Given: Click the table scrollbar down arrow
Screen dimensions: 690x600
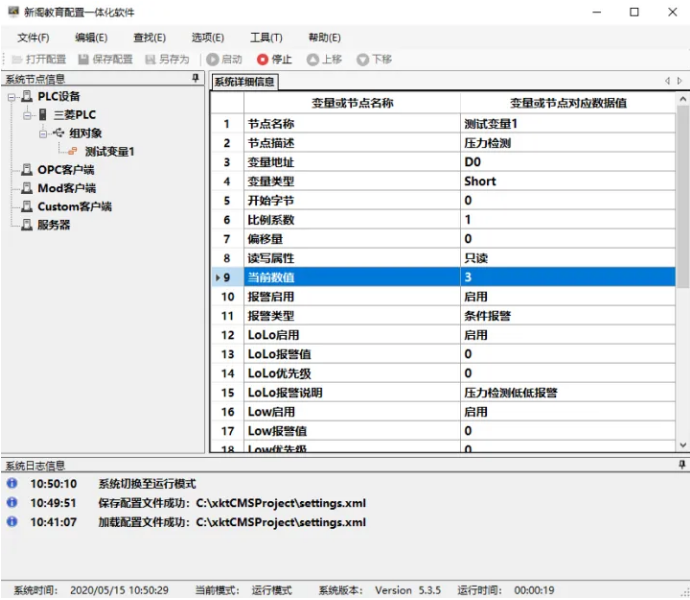Looking at the screenshot, I should click(x=683, y=445).
